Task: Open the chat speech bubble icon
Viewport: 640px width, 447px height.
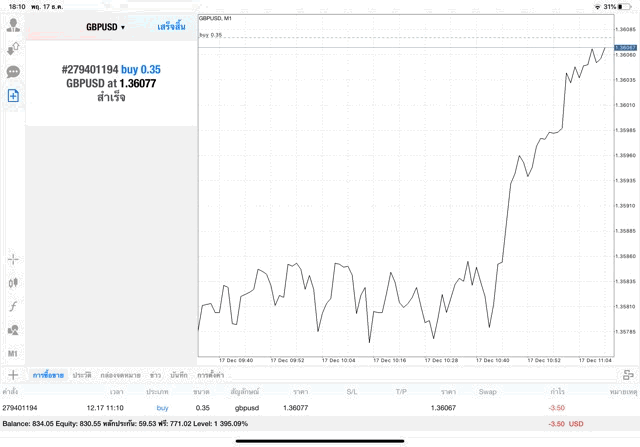Action: point(13,72)
